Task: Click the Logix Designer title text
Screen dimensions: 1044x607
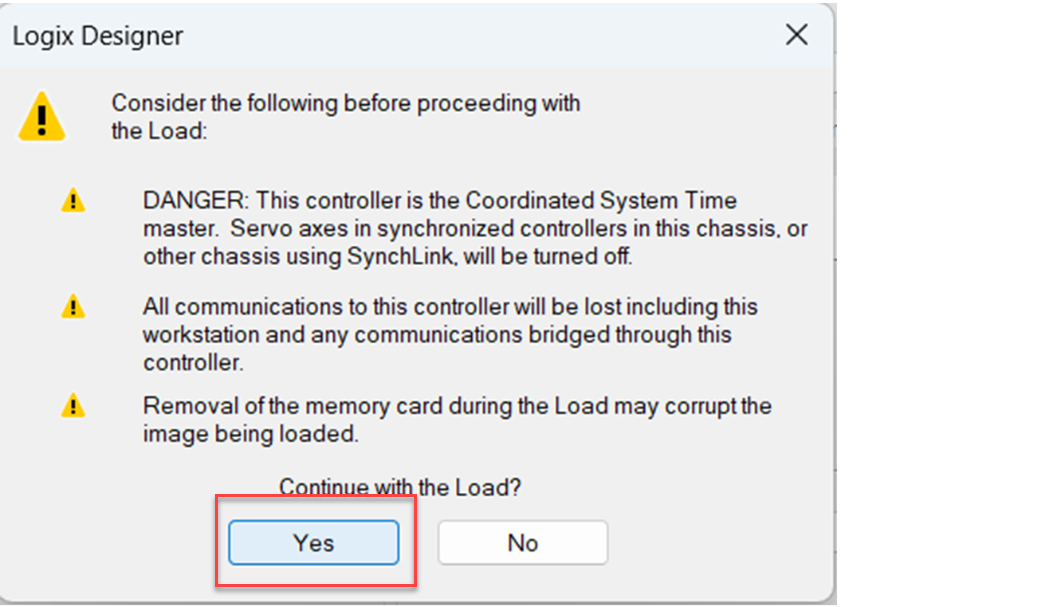Action: click(x=97, y=37)
